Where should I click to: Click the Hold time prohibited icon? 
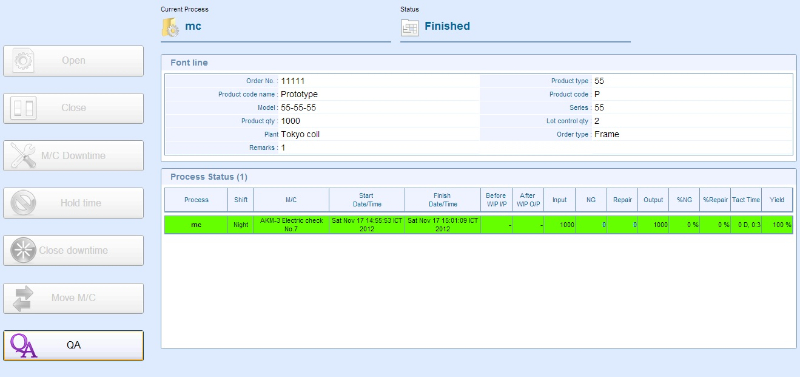coord(23,203)
